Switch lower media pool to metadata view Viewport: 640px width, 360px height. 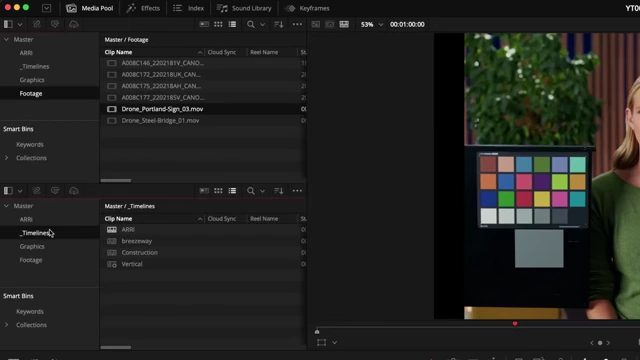204,191
